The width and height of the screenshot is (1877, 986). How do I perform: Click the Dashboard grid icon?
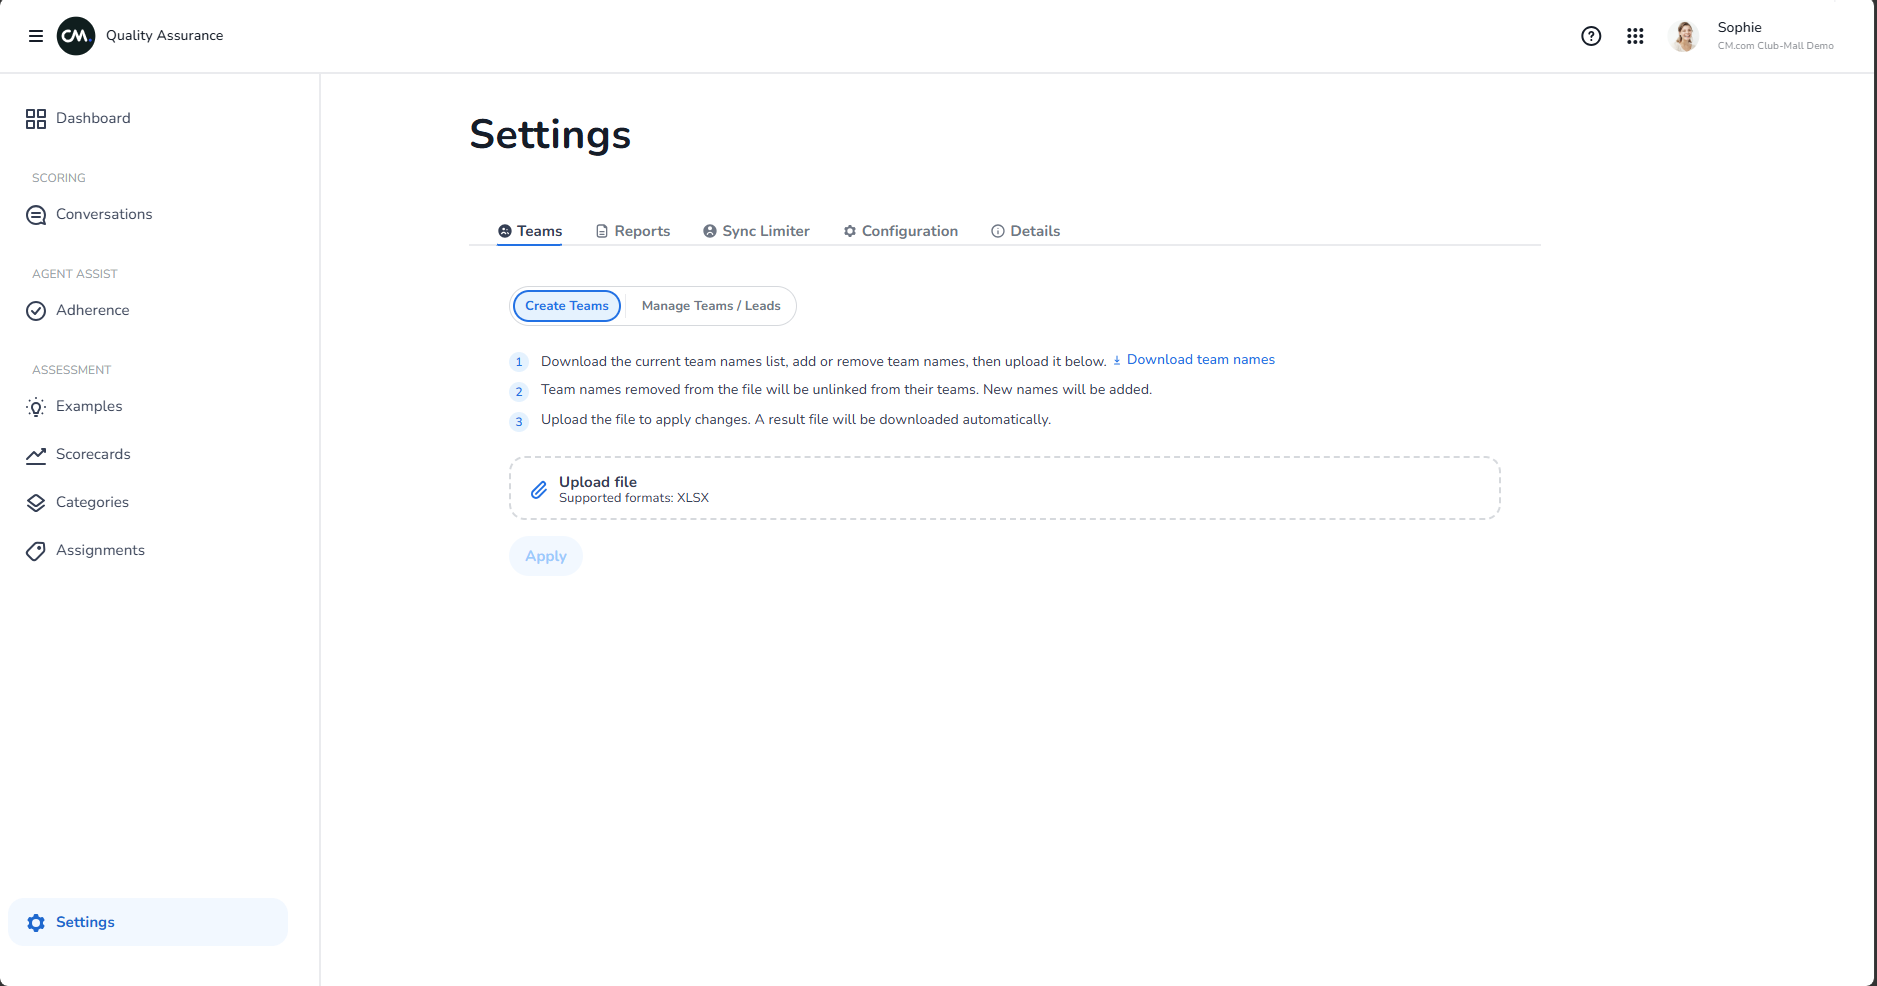point(36,119)
